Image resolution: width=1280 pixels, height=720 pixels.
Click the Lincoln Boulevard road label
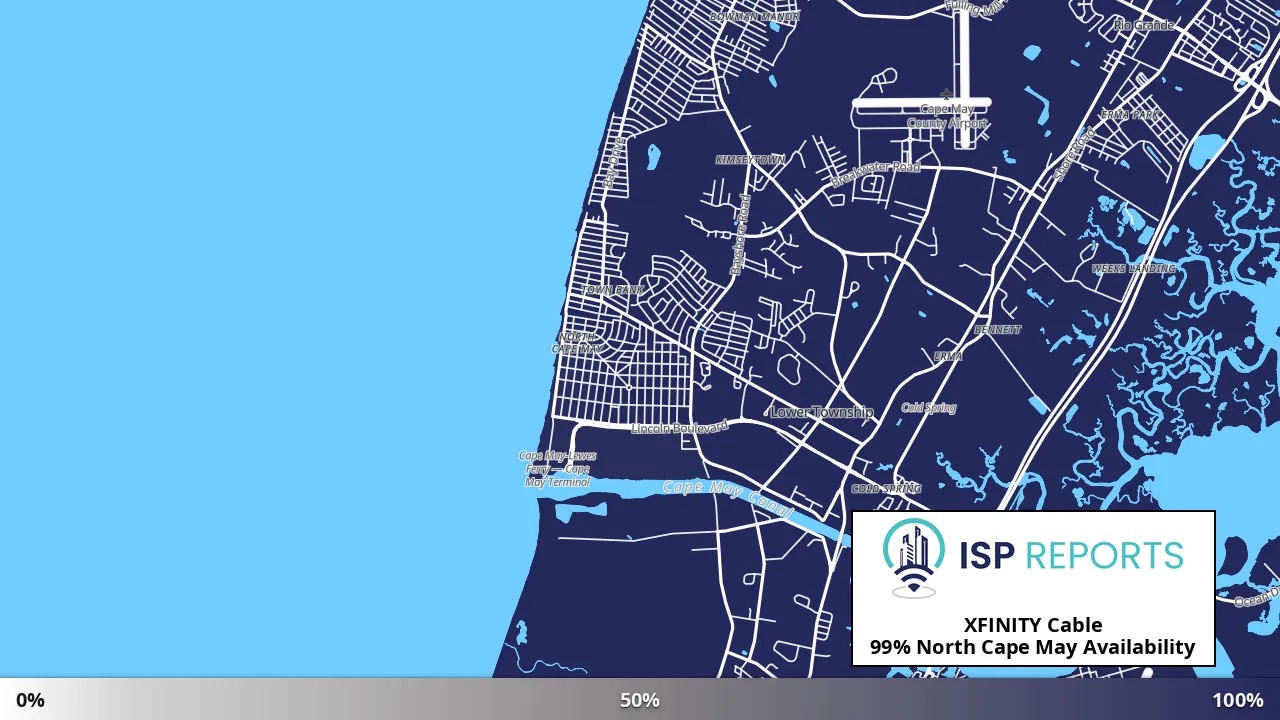(x=679, y=428)
